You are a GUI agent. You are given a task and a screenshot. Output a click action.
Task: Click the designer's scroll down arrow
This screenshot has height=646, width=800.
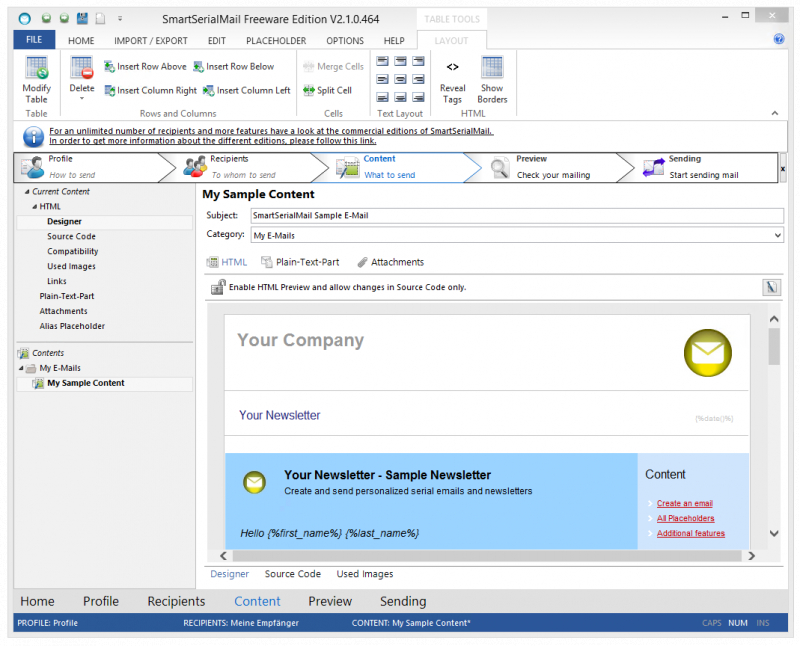tap(774, 534)
